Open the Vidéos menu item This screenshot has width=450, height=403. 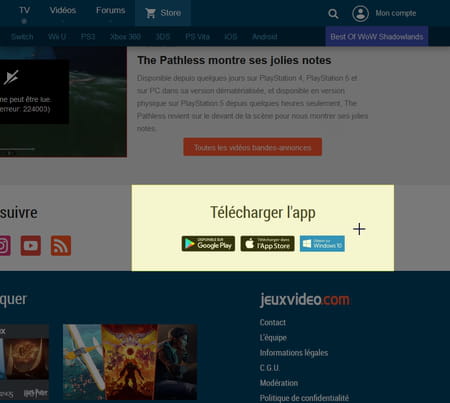tap(63, 10)
